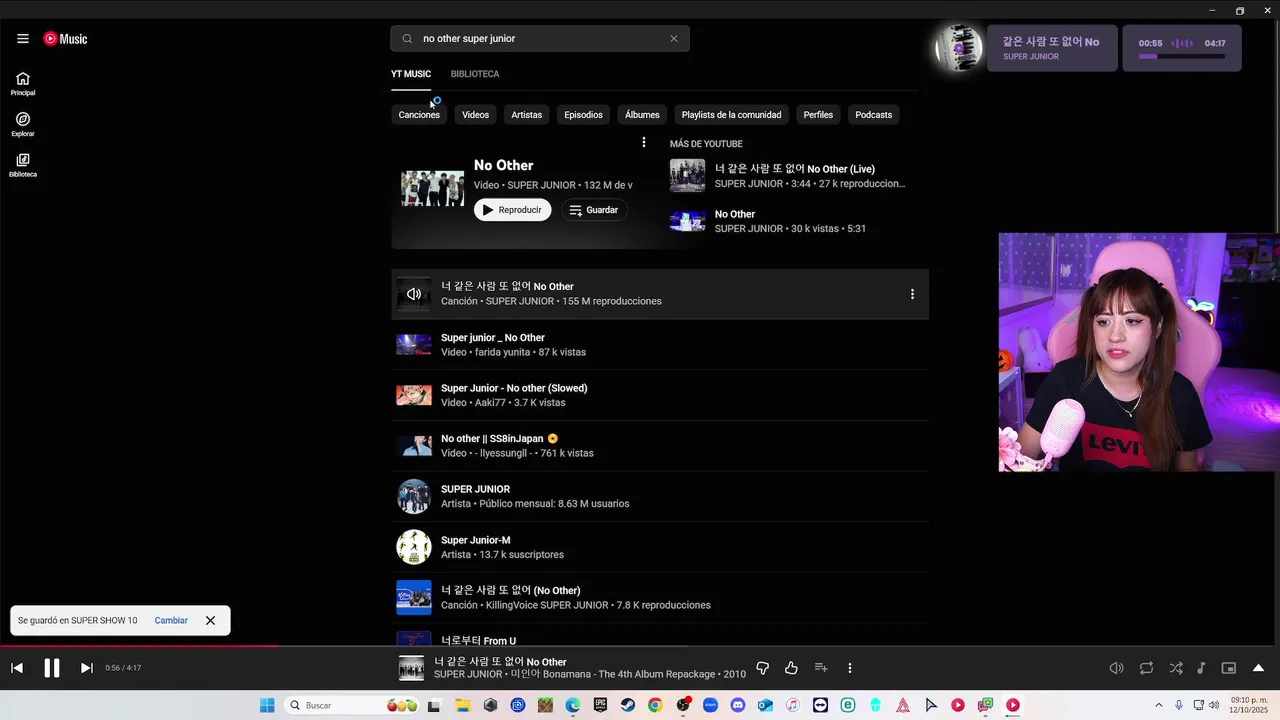This screenshot has height=720, width=1280.
Task: Open Epic Games Launcher from taskbar
Action: [x=600, y=706]
